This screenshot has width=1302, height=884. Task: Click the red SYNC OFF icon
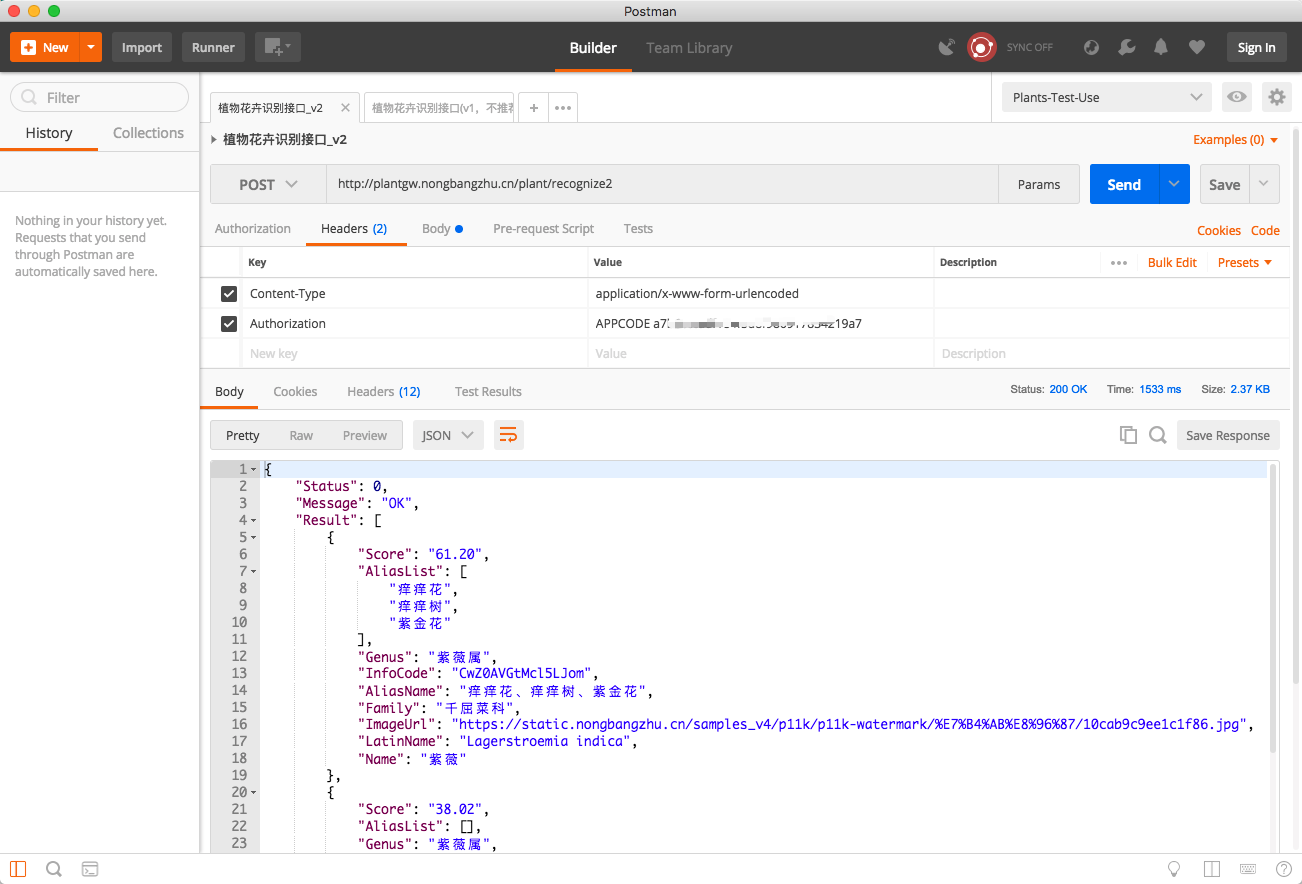[981, 47]
